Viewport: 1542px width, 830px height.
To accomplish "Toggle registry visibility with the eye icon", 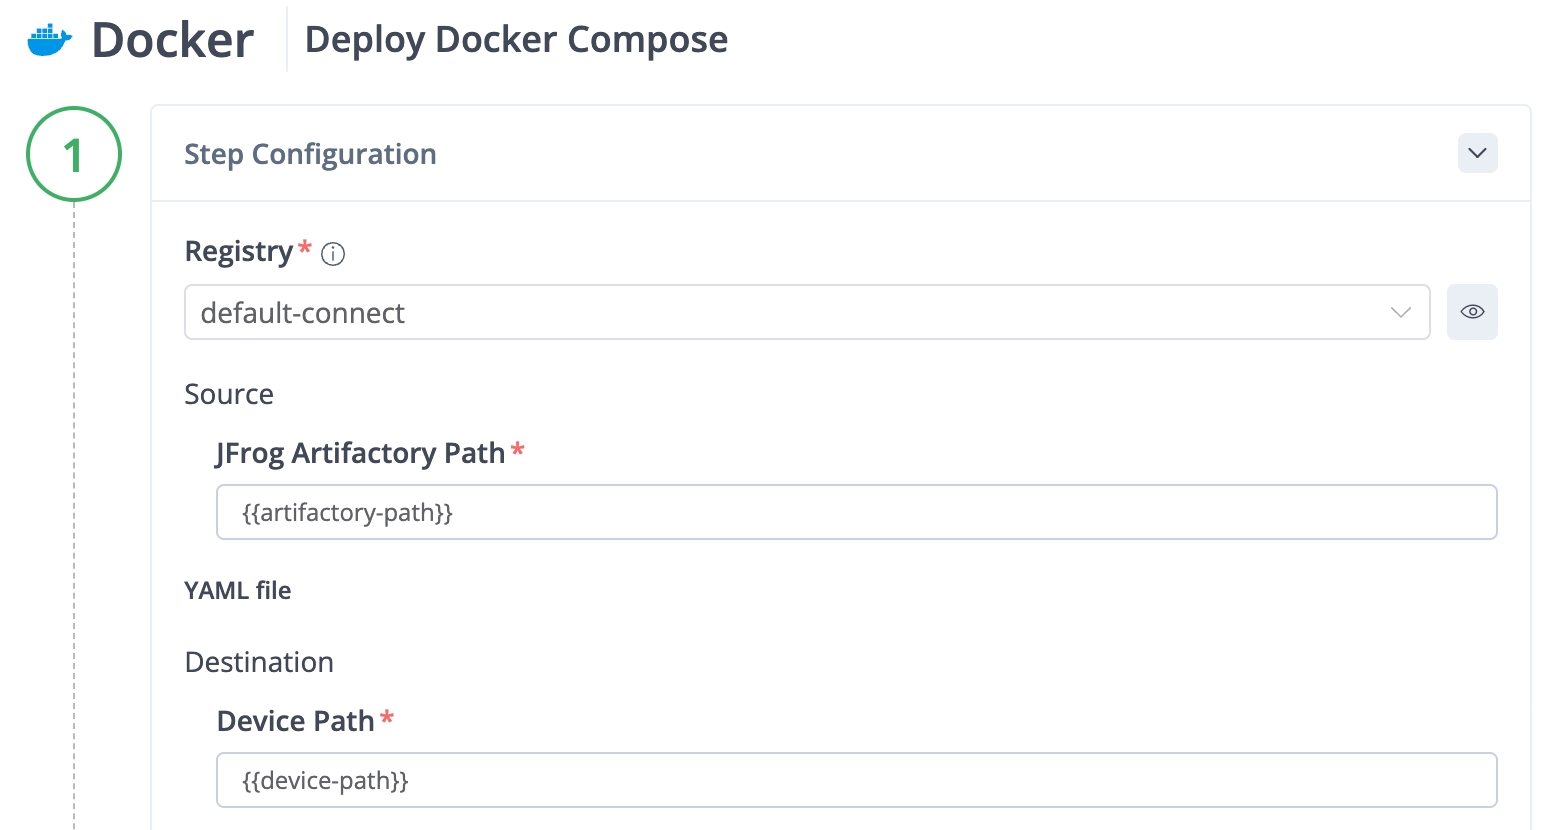I will point(1472,312).
